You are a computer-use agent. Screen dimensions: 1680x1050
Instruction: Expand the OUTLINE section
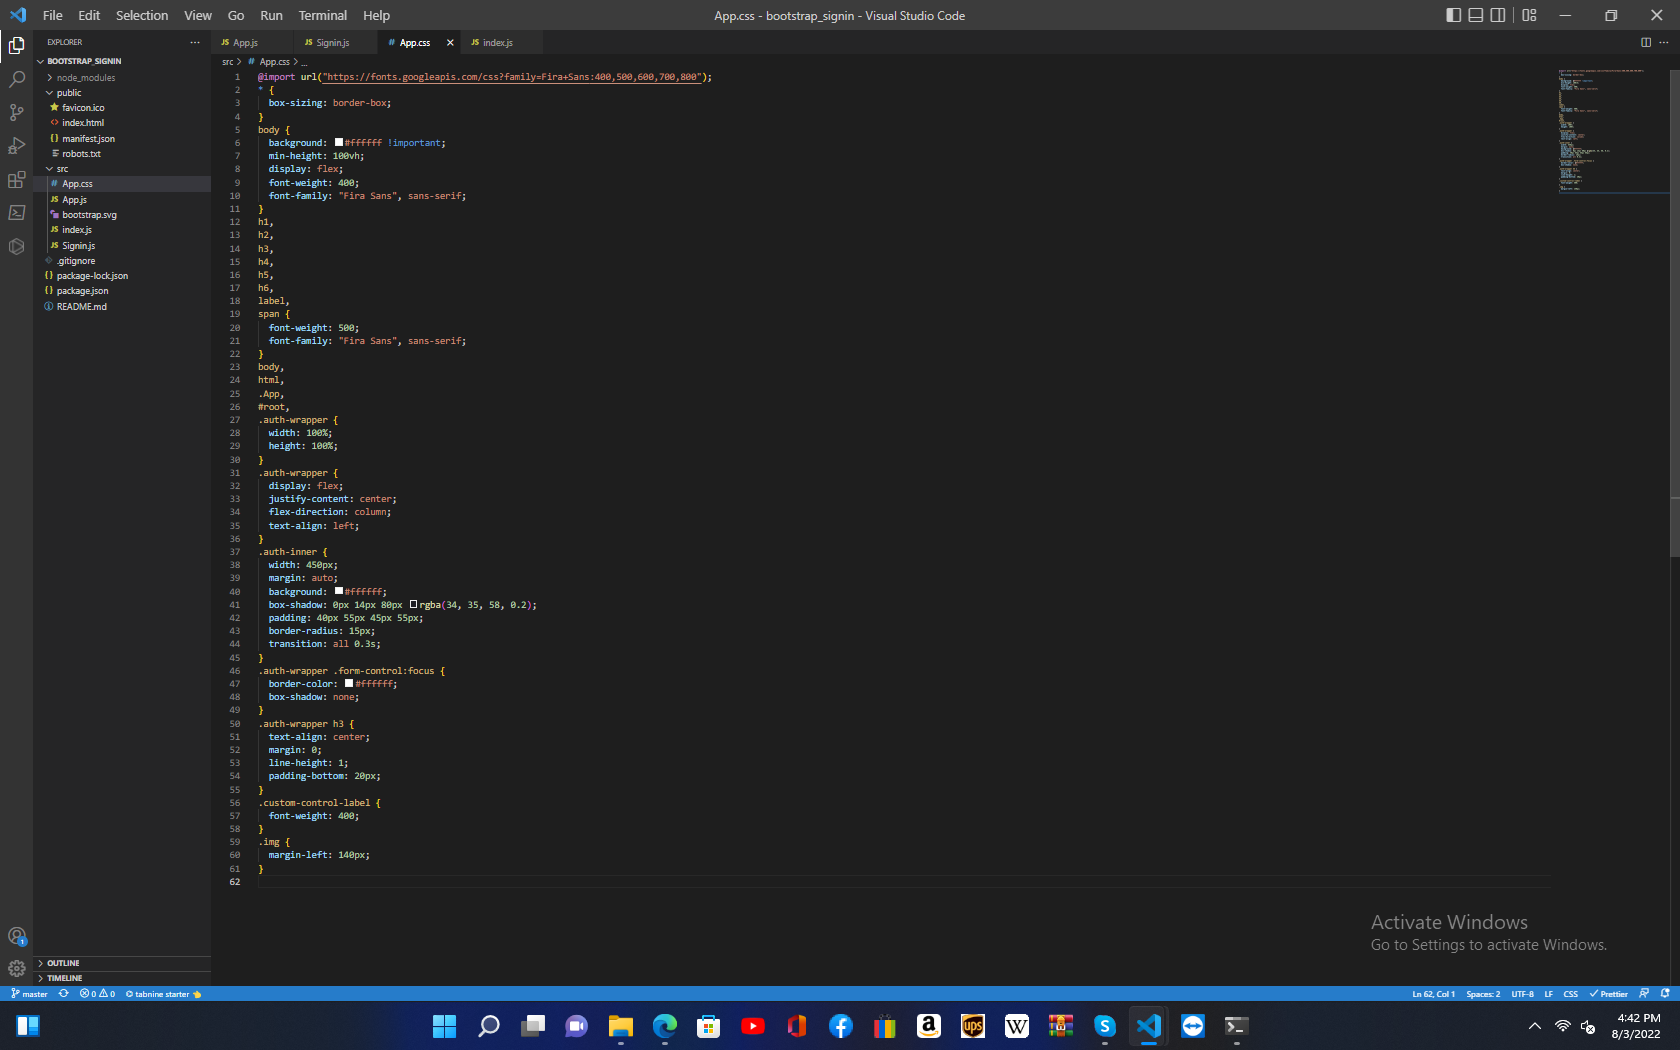(62, 963)
